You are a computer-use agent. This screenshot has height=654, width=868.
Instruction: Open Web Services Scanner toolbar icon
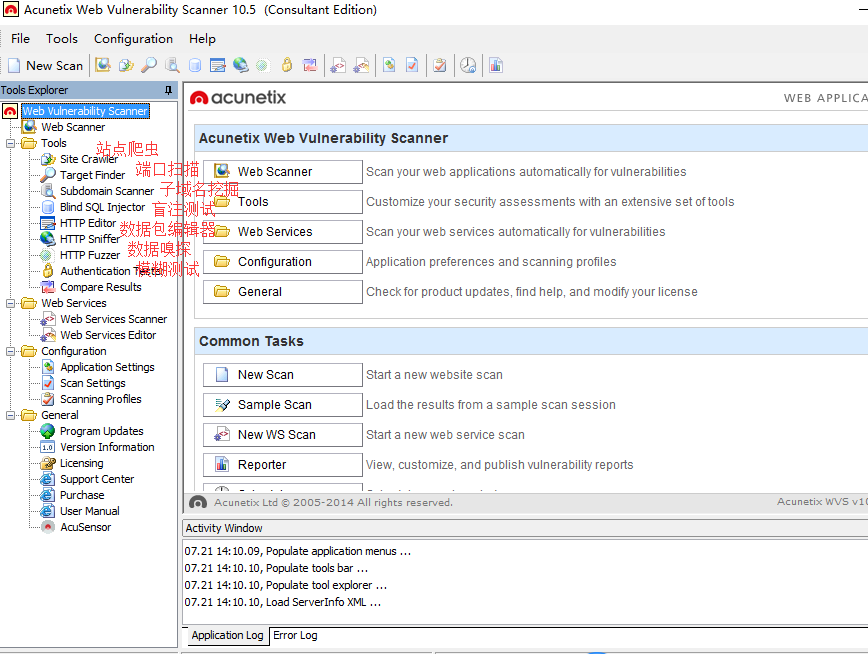(338, 65)
